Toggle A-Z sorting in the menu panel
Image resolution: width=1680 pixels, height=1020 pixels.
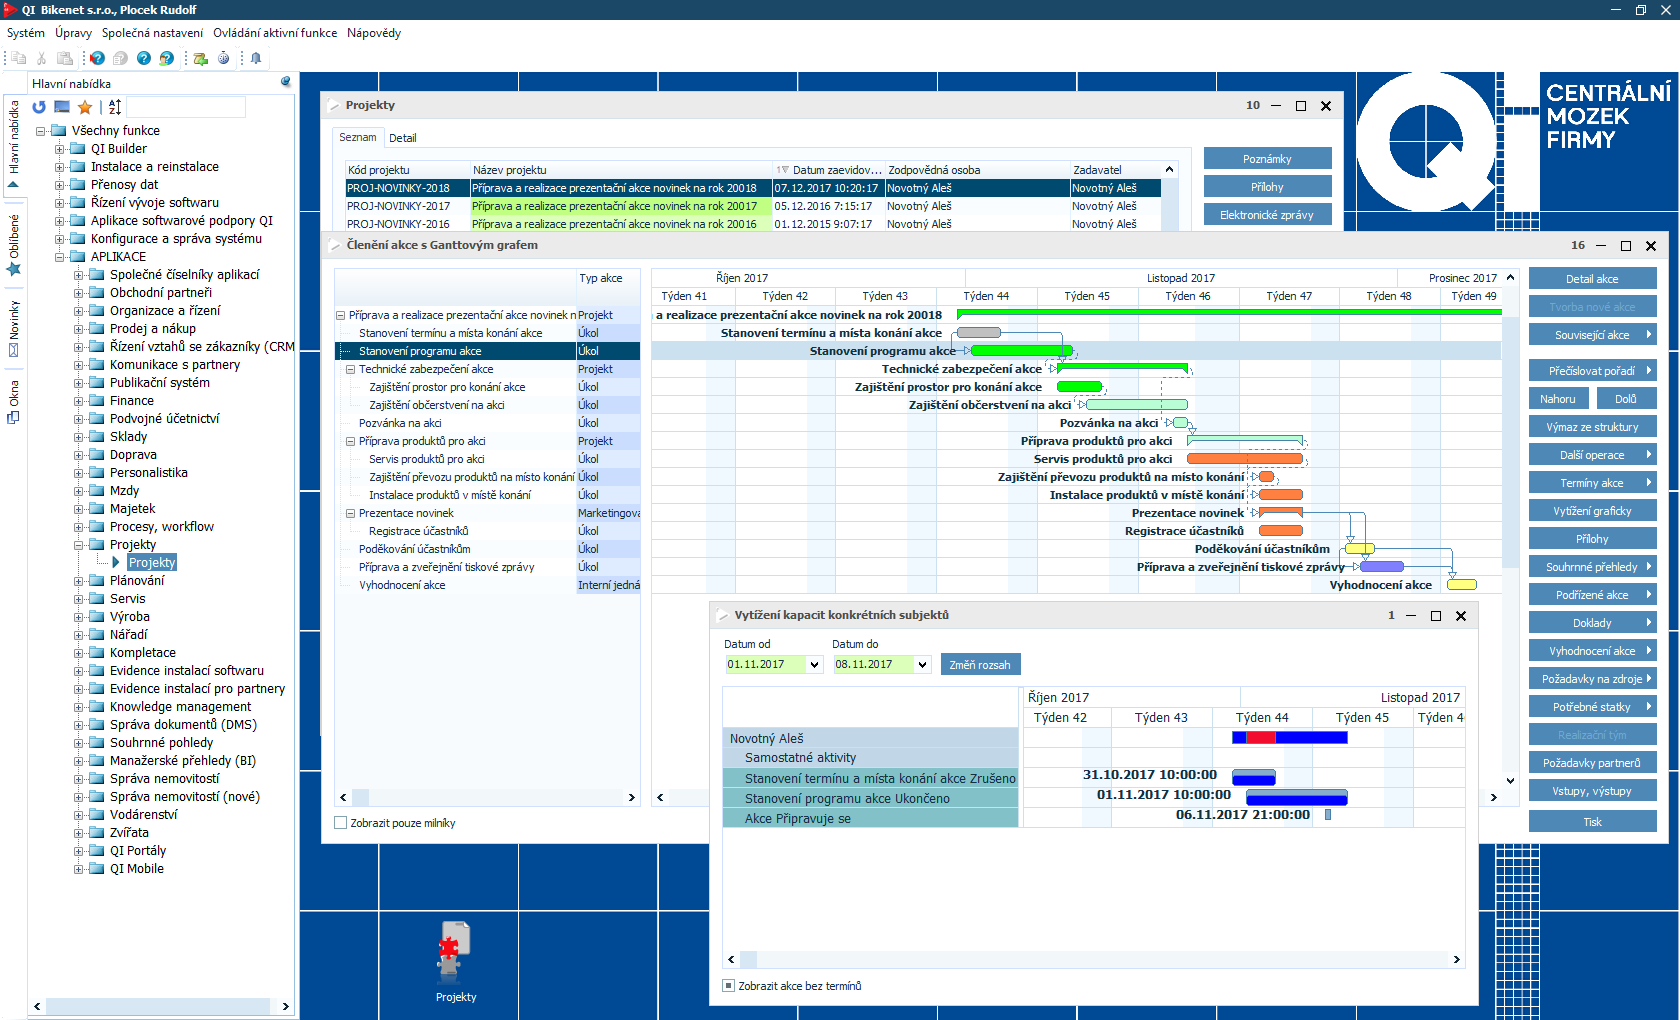[115, 107]
